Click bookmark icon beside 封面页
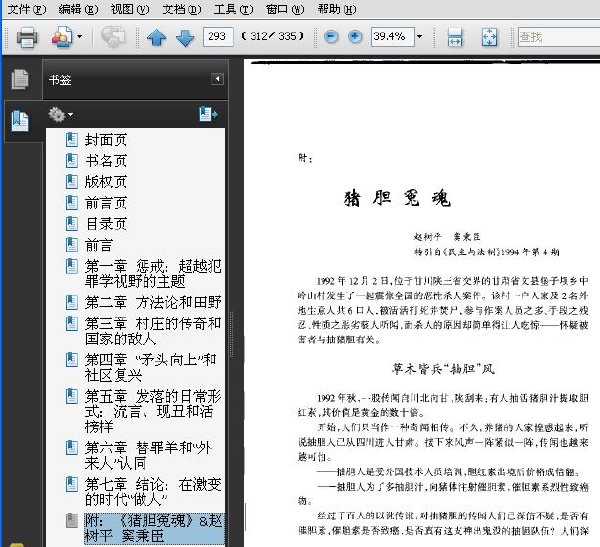 tap(72, 140)
